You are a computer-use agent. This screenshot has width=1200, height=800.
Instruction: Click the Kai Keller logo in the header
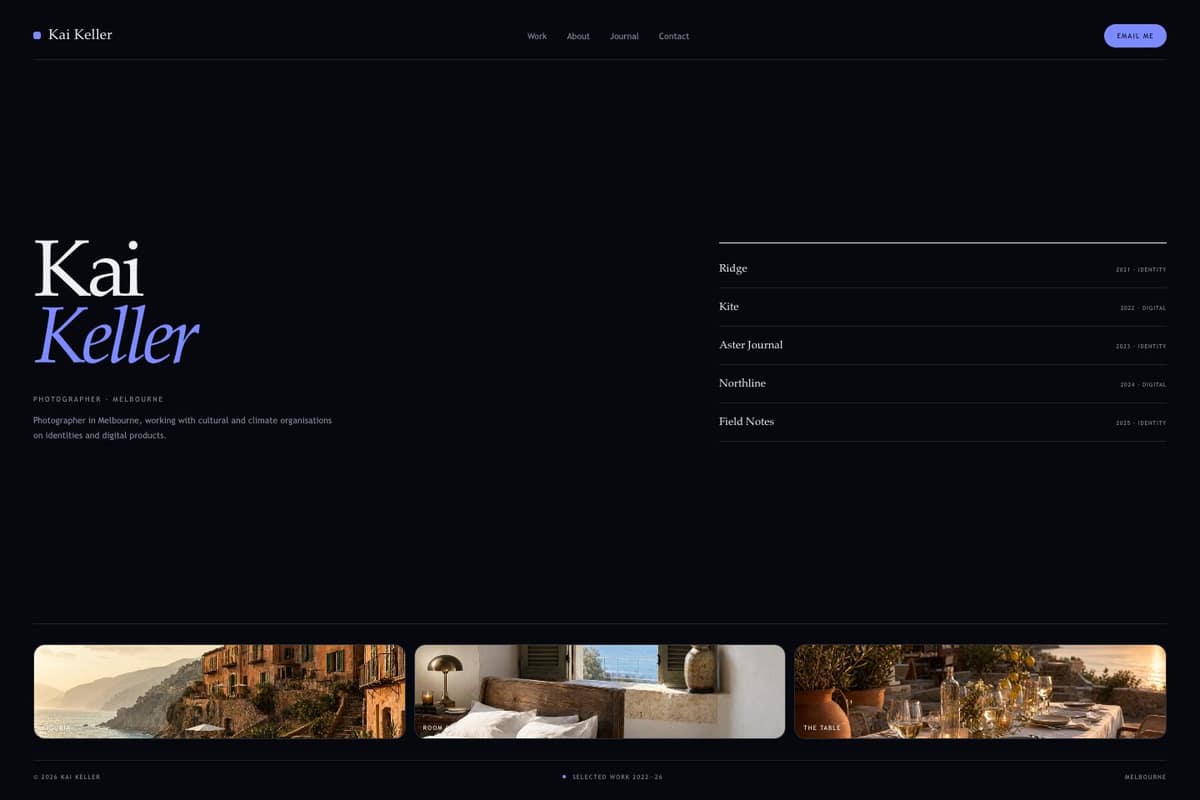tap(73, 35)
